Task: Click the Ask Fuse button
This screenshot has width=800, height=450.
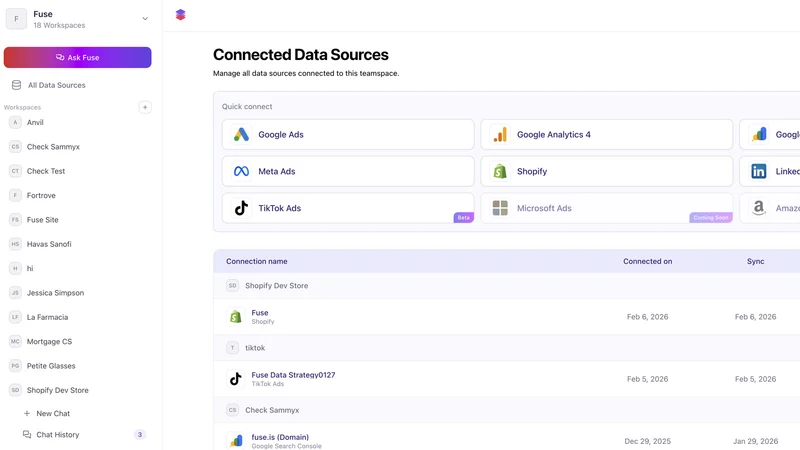Action: click(x=78, y=57)
